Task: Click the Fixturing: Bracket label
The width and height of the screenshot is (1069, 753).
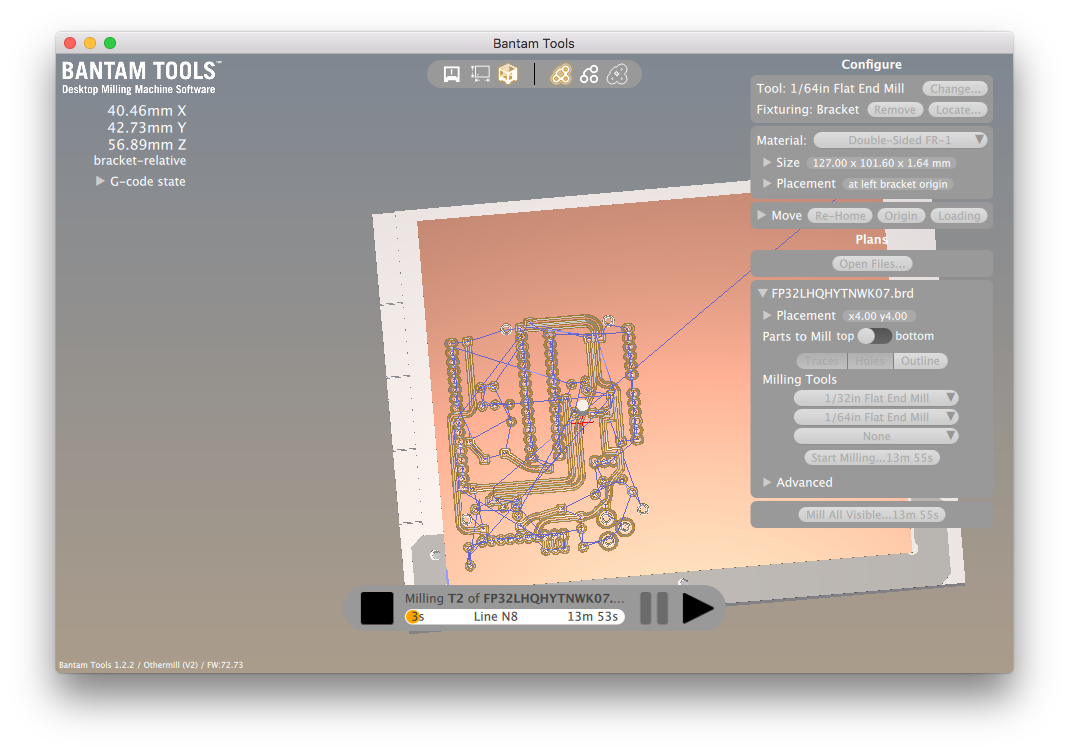Action: tap(807, 110)
